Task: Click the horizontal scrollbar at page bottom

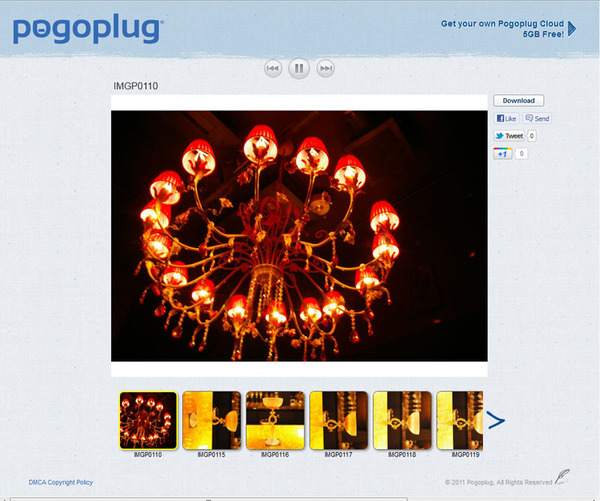Action: coord(209,499)
